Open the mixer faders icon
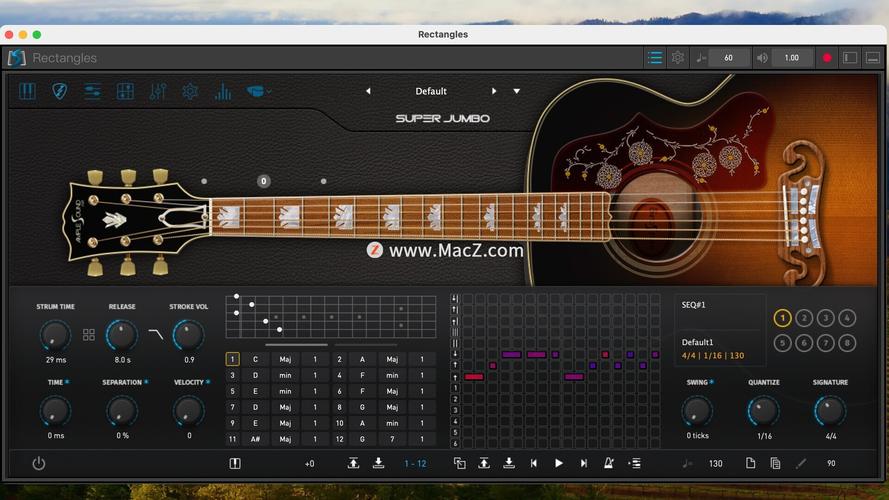The height and width of the screenshot is (500, 889). click(x=158, y=92)
